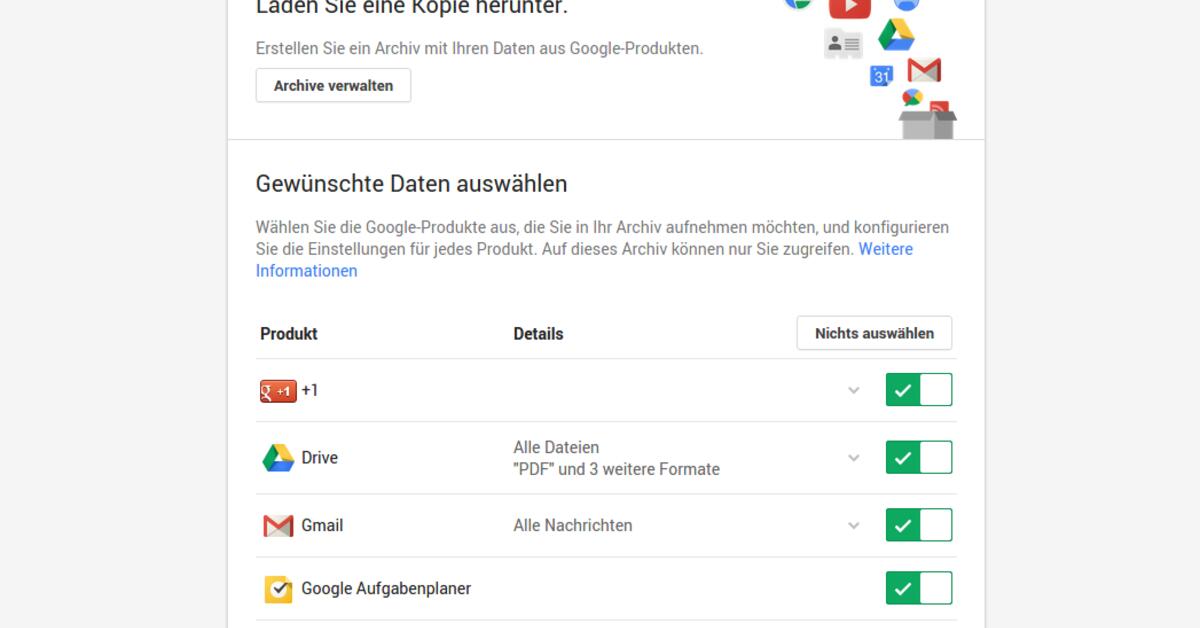Viewport: 1200px width, 628px height.
Task: Expand Drive options with the chevron
Action: click(854, 458)
